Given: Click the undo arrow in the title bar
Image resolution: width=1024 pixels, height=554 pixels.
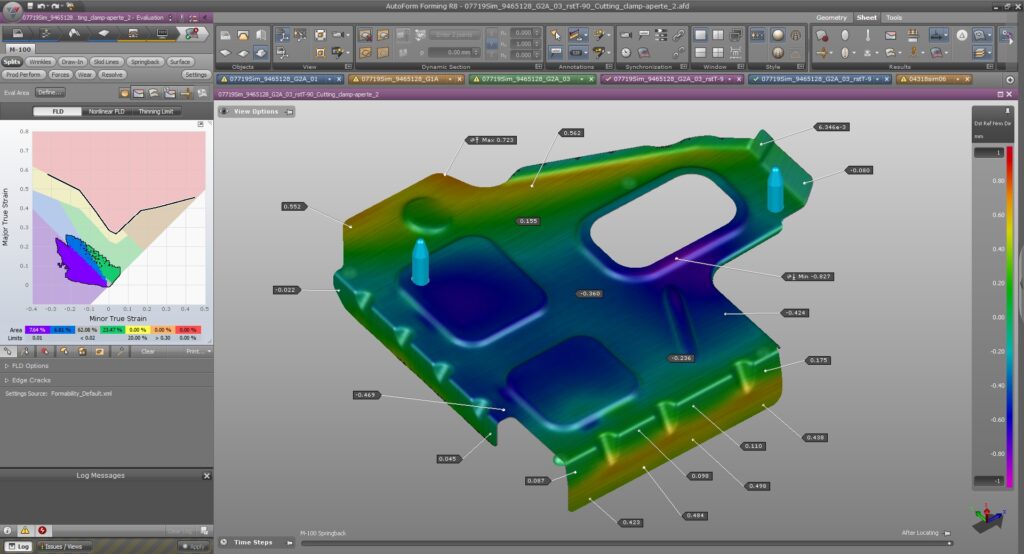Looking at the screenshot, I should (x=40, y=6).
